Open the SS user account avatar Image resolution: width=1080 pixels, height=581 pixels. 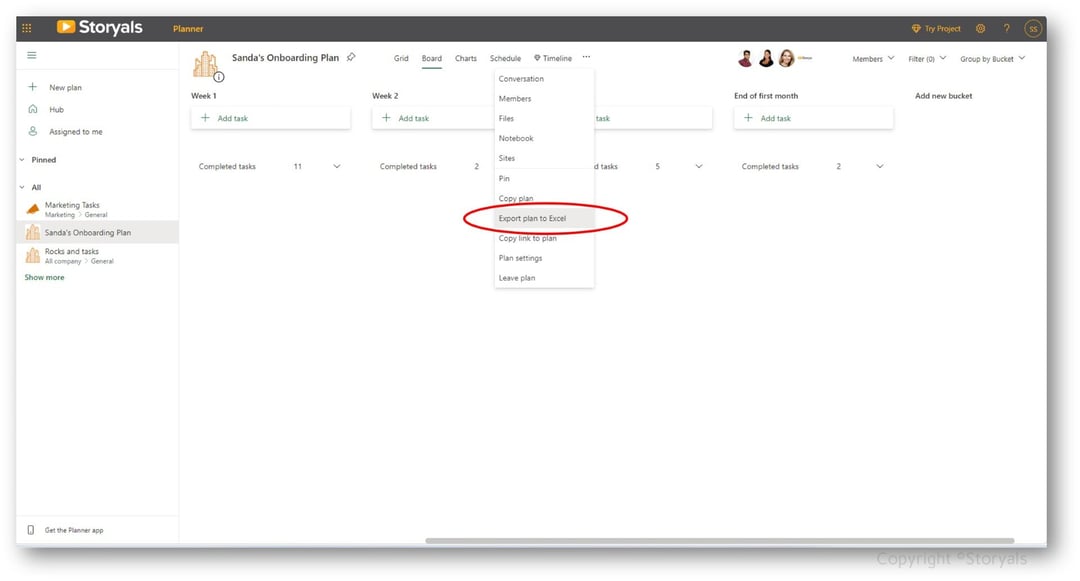(1032, 29)
